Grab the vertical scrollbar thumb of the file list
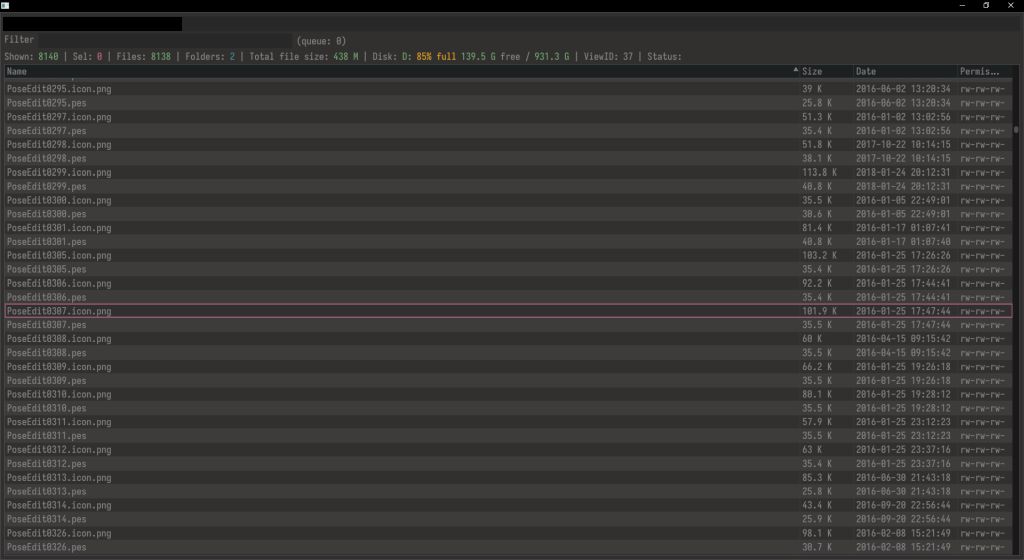This screenshot has width=1024, height=560. point(1016,130)
